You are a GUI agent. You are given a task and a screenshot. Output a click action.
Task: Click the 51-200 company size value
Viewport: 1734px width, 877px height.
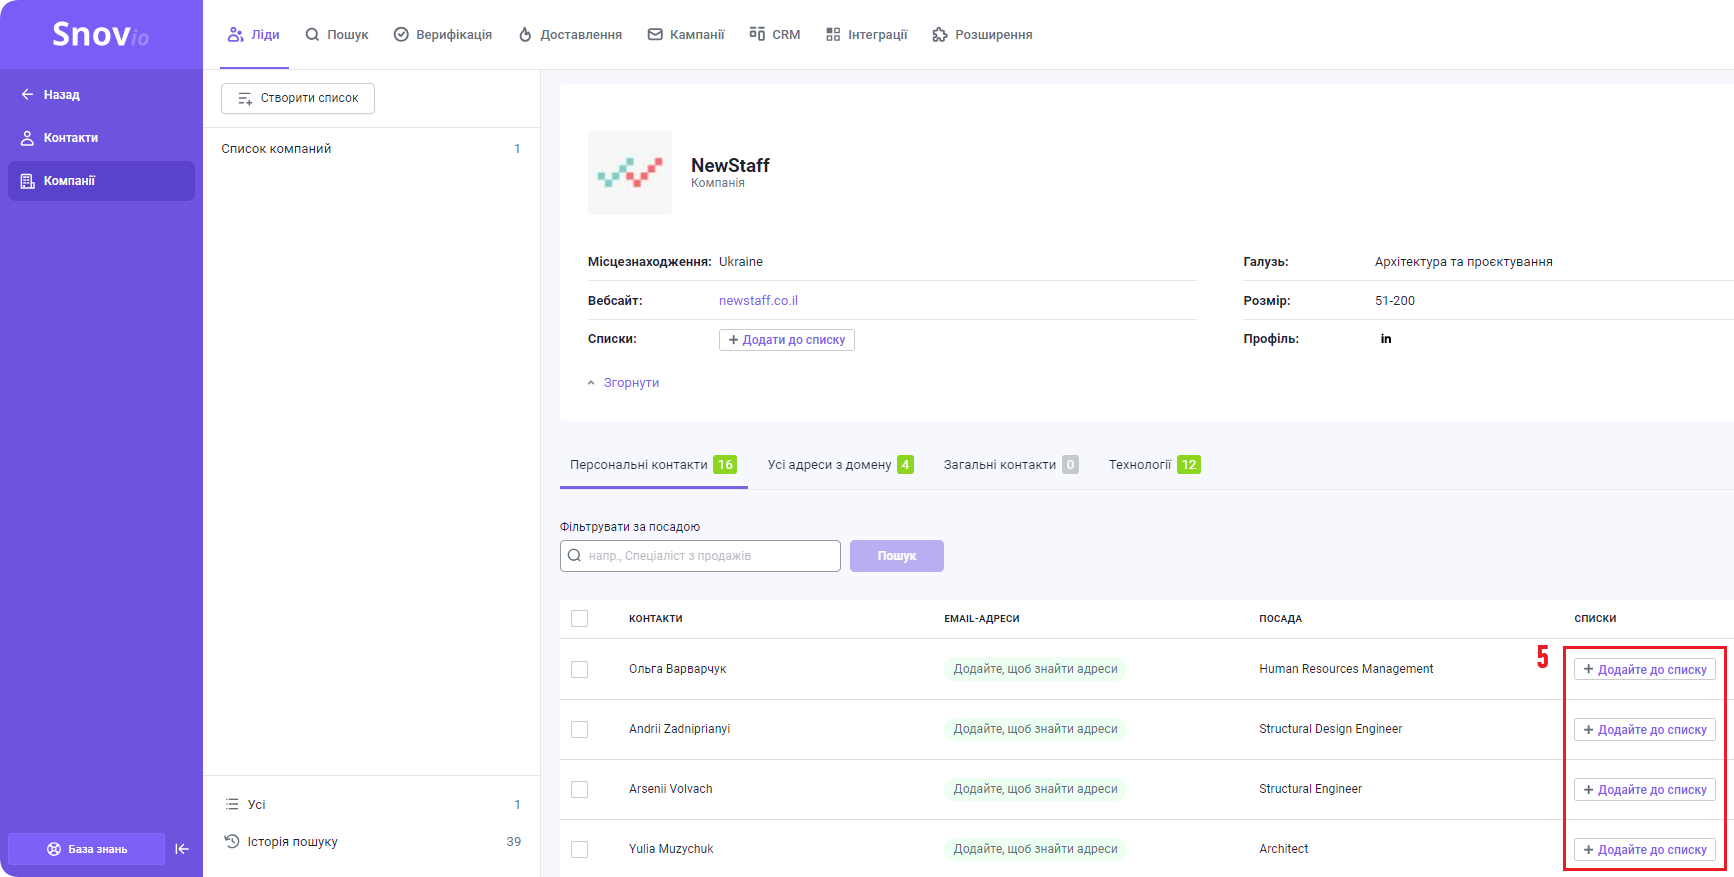(x=1394, y=301)
